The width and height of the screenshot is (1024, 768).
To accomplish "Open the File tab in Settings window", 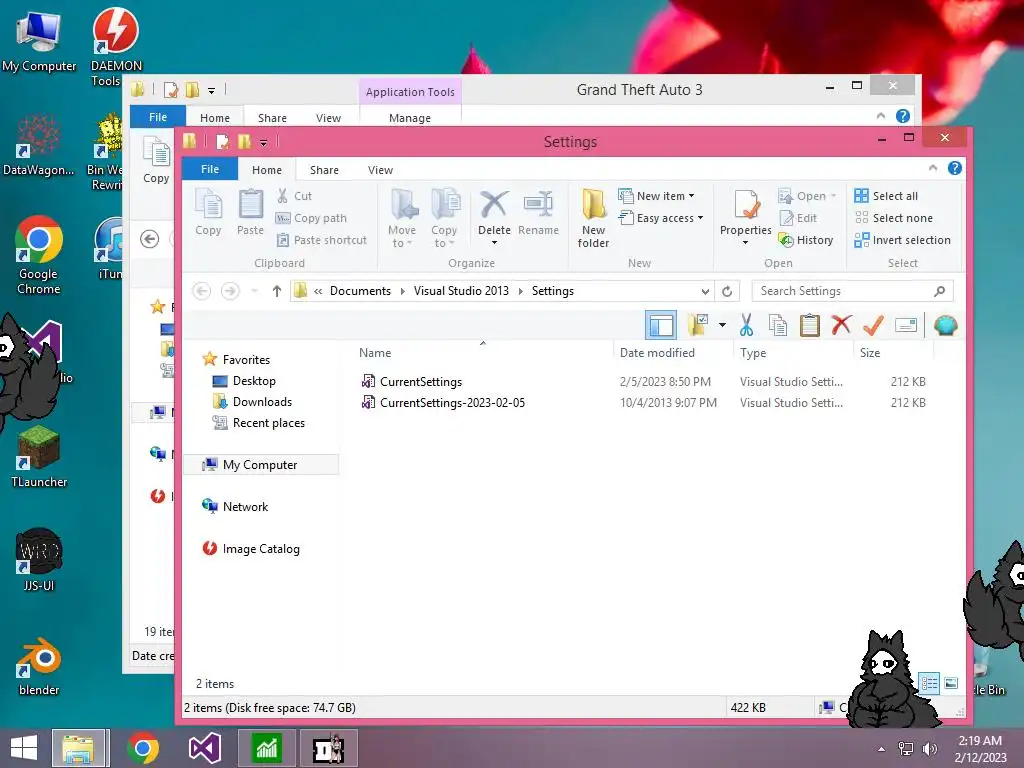I will (210, 169).
